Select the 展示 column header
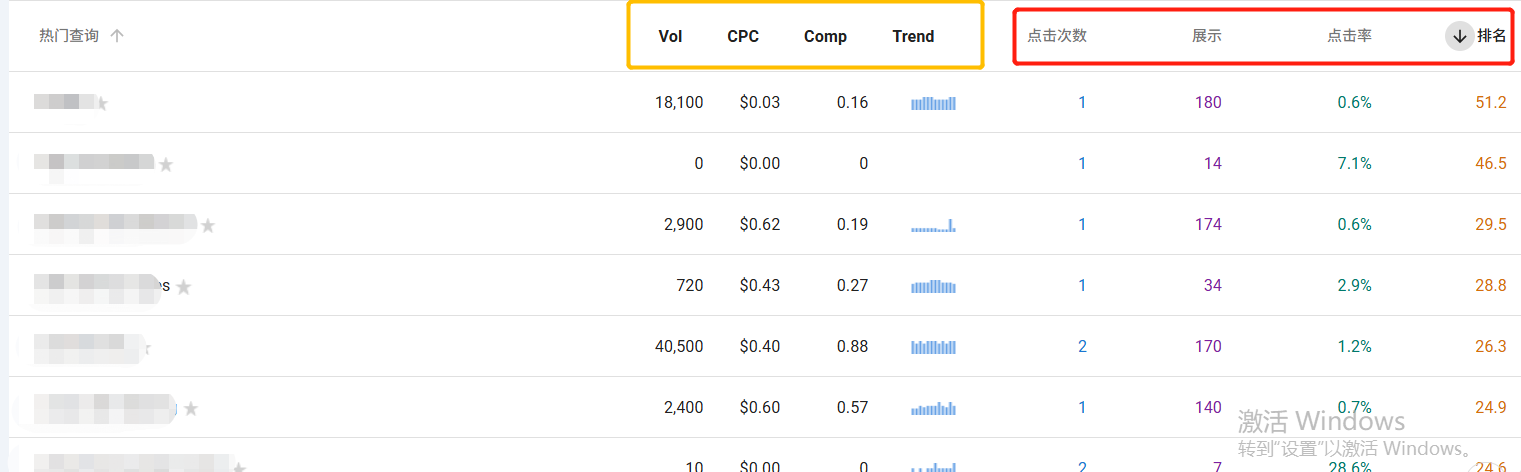 pyautogui.click(x=1206, y=36)
